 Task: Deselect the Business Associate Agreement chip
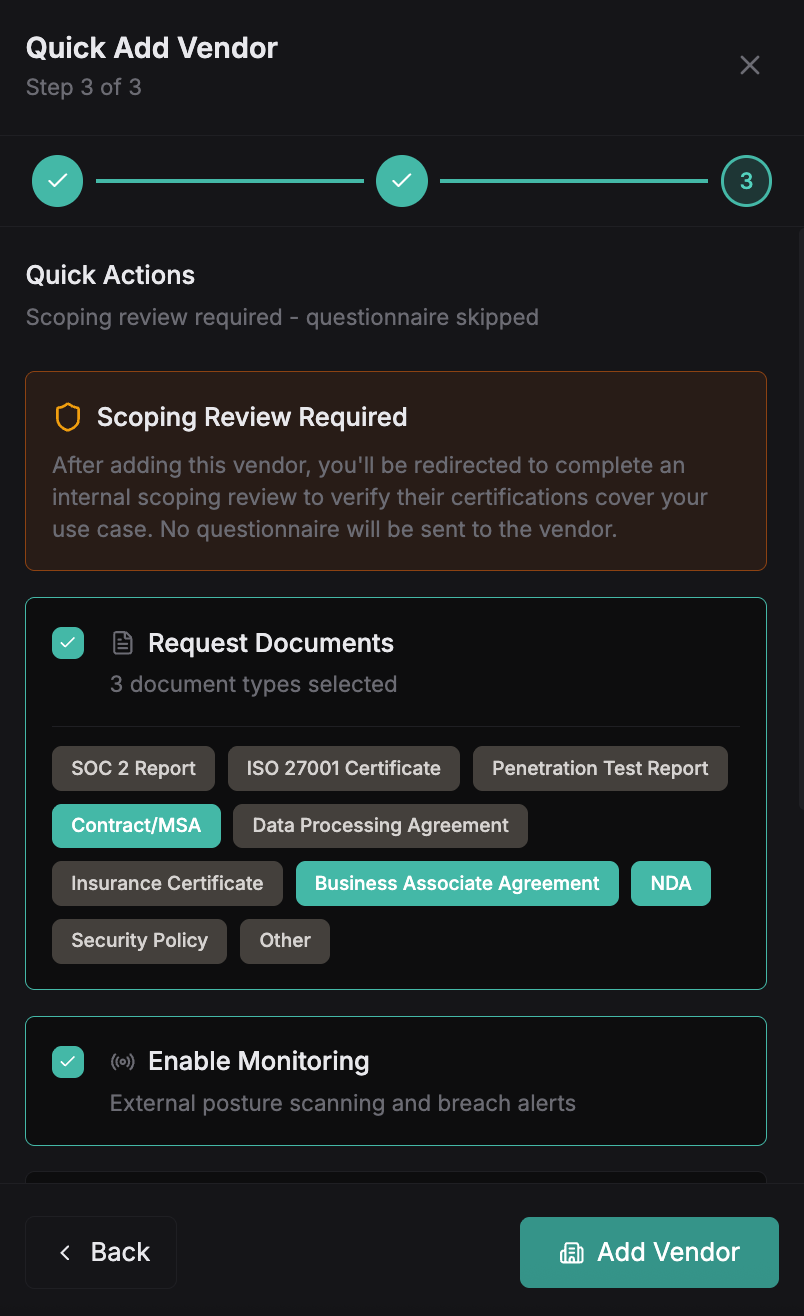[x=457, y=883]
